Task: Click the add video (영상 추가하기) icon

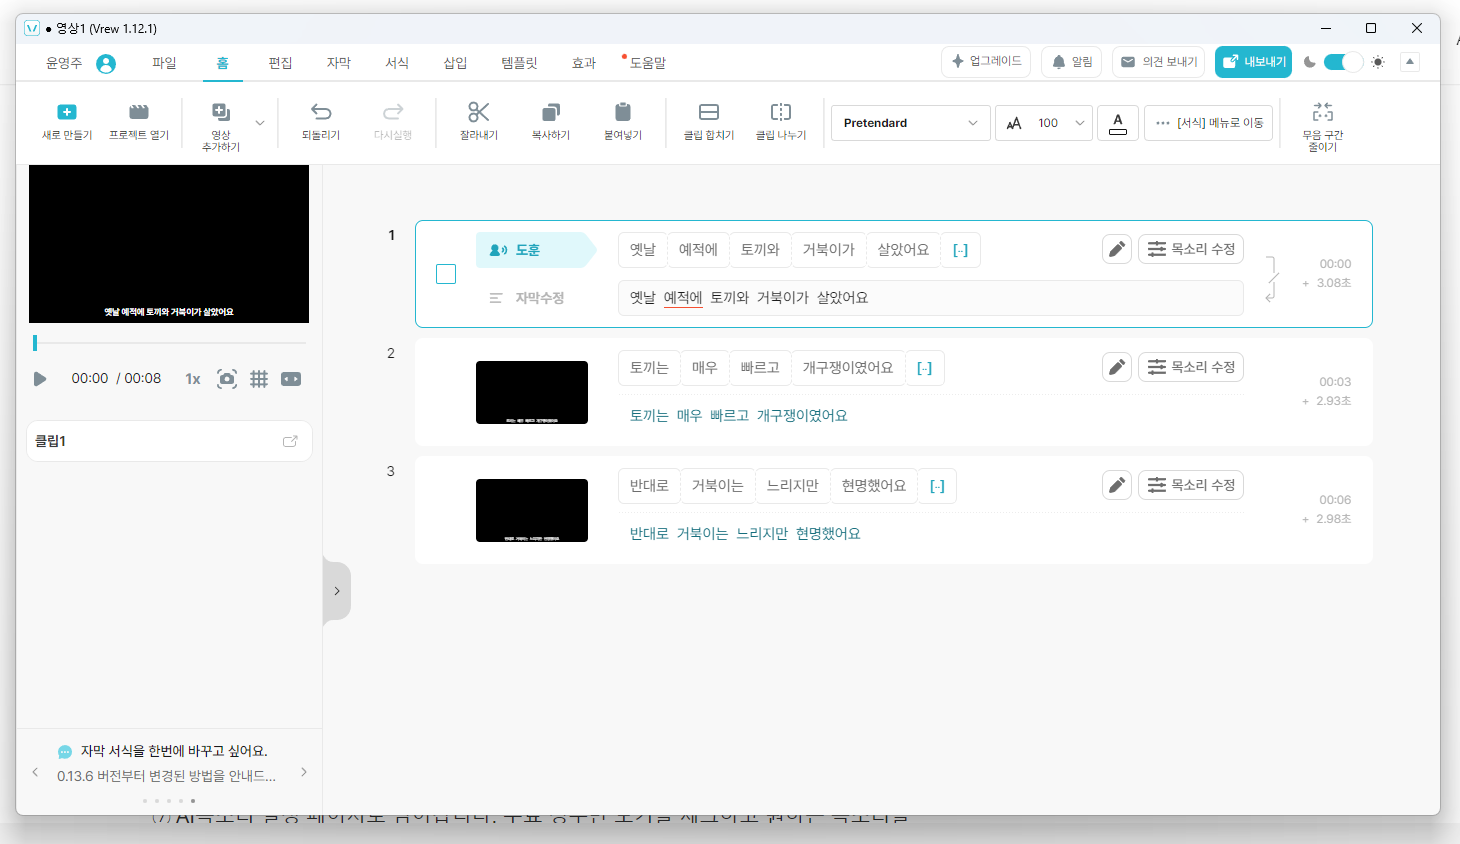Action: click(x=221, y=112)
